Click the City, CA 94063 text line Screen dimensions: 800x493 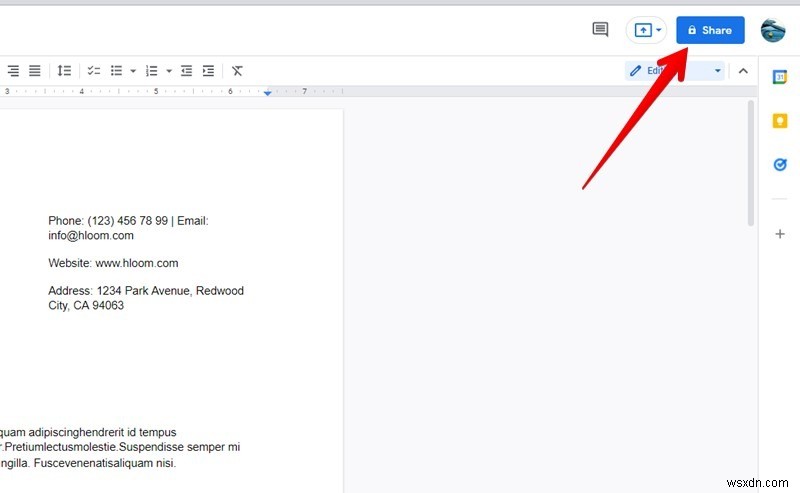pos(86,306)
